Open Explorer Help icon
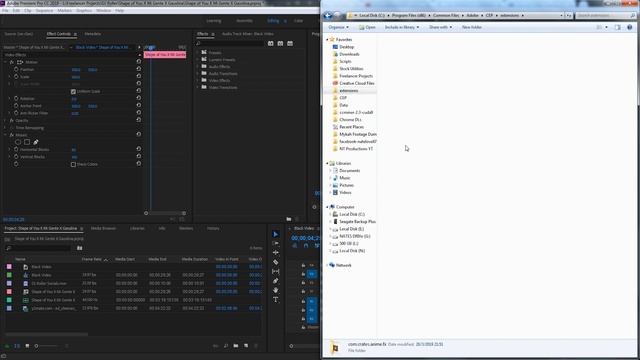The width and height of the screenshot is (640, 360). [x=629, y=27]
